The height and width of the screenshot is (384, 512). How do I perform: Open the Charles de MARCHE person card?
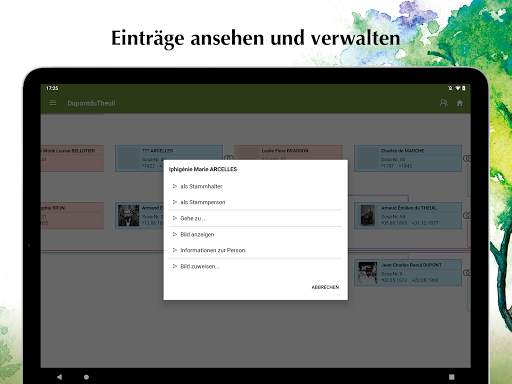point(408,158)
